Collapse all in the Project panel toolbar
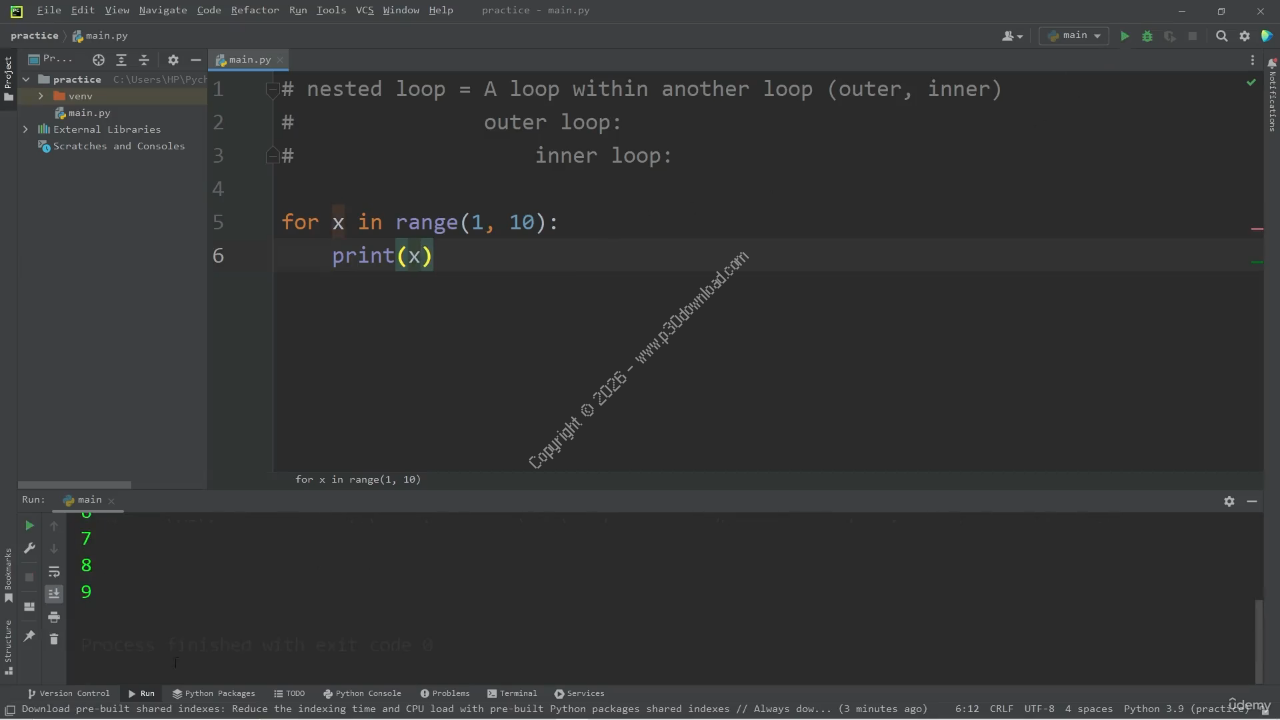1280x720 pixels. click(144, 60)
